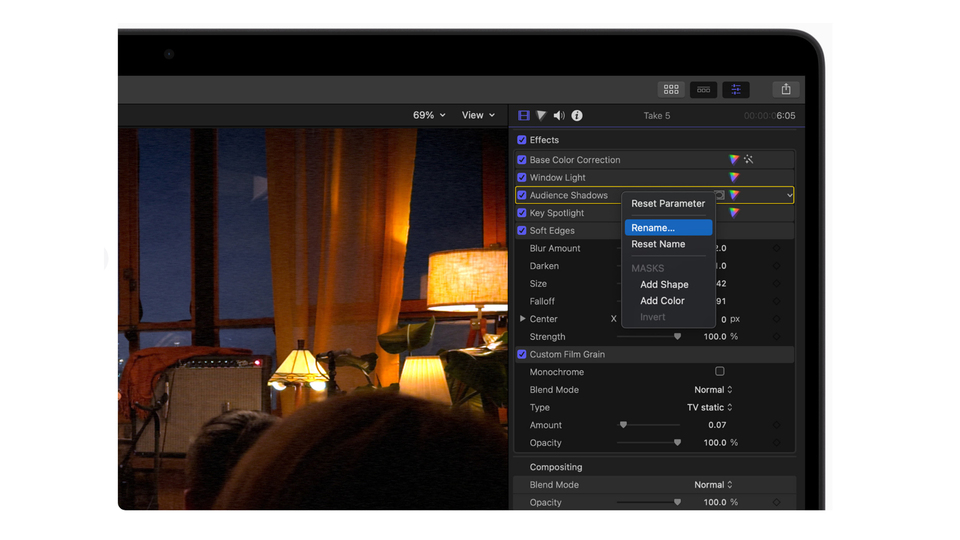The width and height of the screenshot is (960, 540).
Task: Disable the Custom Film Grain effect checkbox
Action: (522, 355)
